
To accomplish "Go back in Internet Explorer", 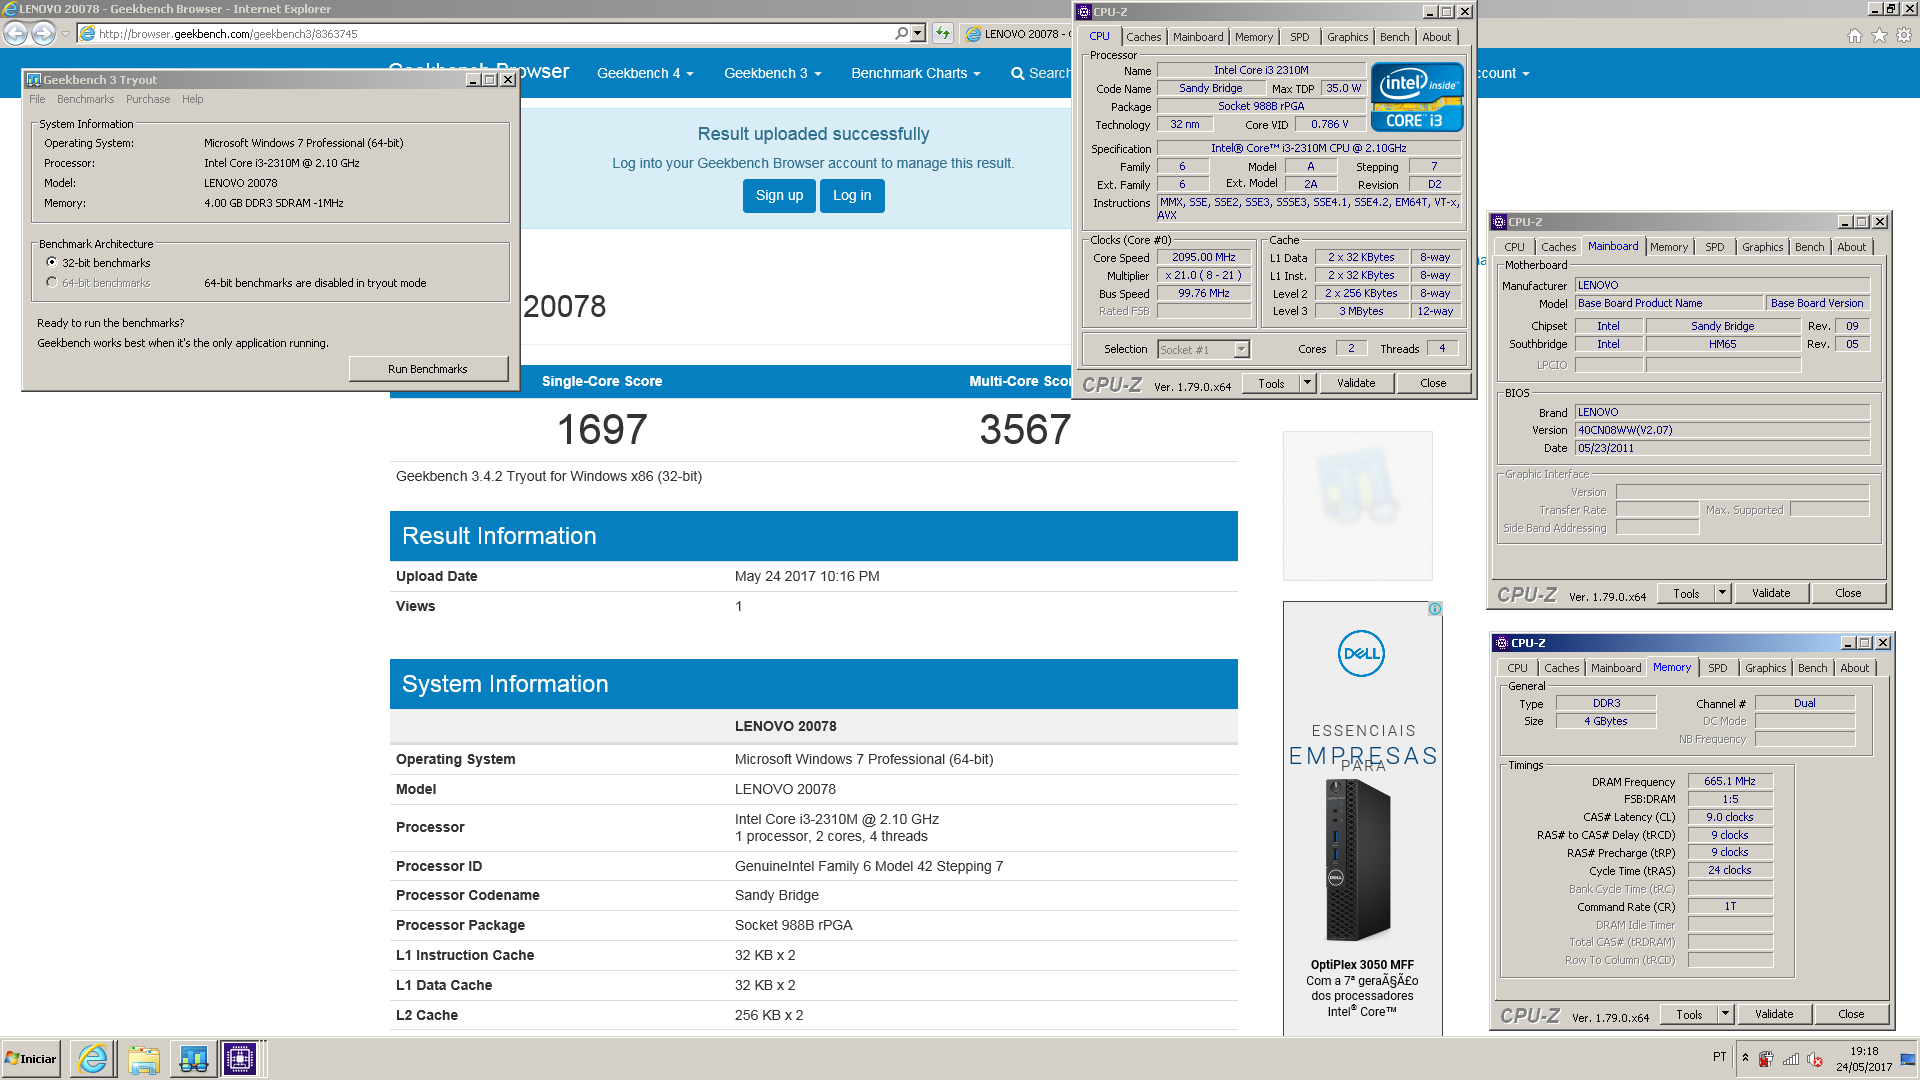I will tap(15, 33).
